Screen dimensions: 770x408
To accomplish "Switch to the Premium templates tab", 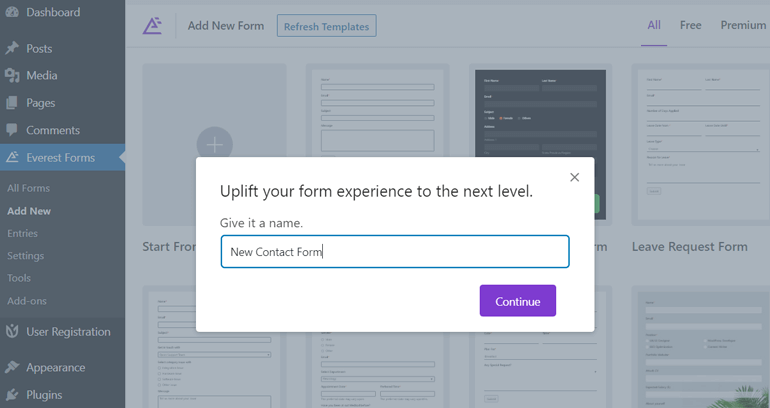I will pyautogui.click(x=743, y=25).
